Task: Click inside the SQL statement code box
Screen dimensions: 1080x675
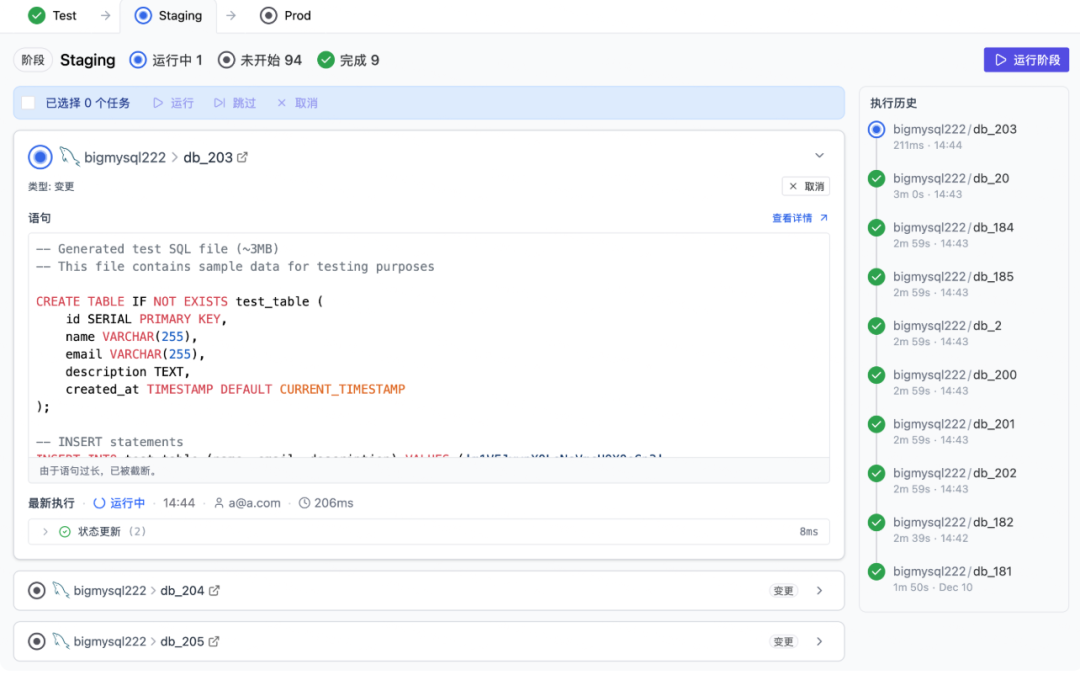Action: tap(428, 345)
